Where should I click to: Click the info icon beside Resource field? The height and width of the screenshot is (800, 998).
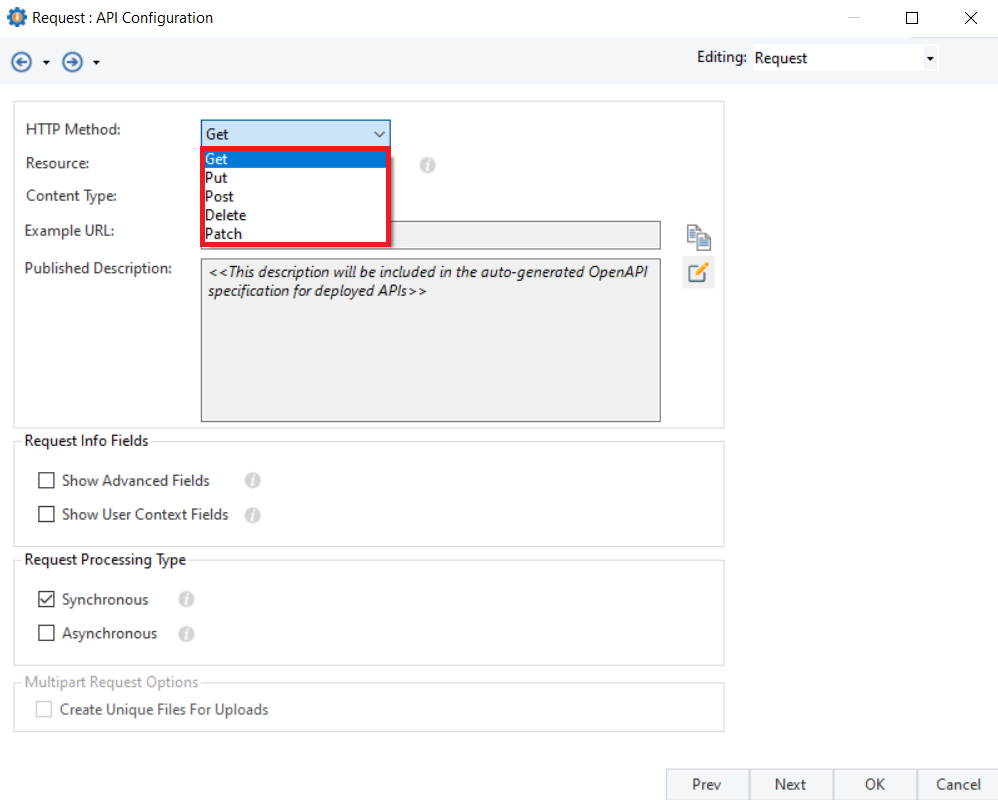(427, 165)
